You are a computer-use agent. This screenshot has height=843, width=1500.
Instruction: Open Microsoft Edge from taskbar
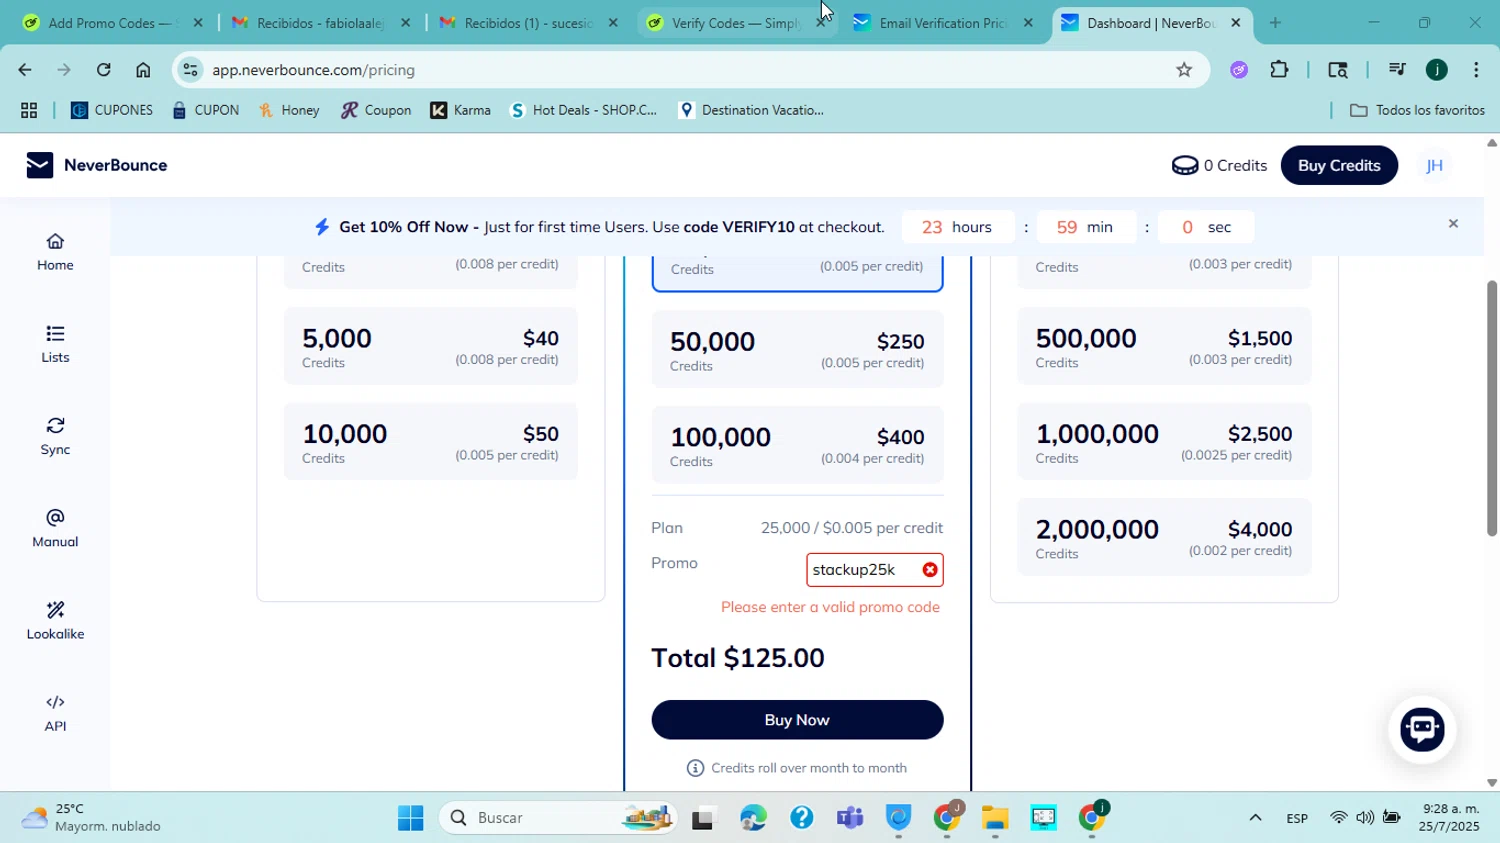click(753, 818)
